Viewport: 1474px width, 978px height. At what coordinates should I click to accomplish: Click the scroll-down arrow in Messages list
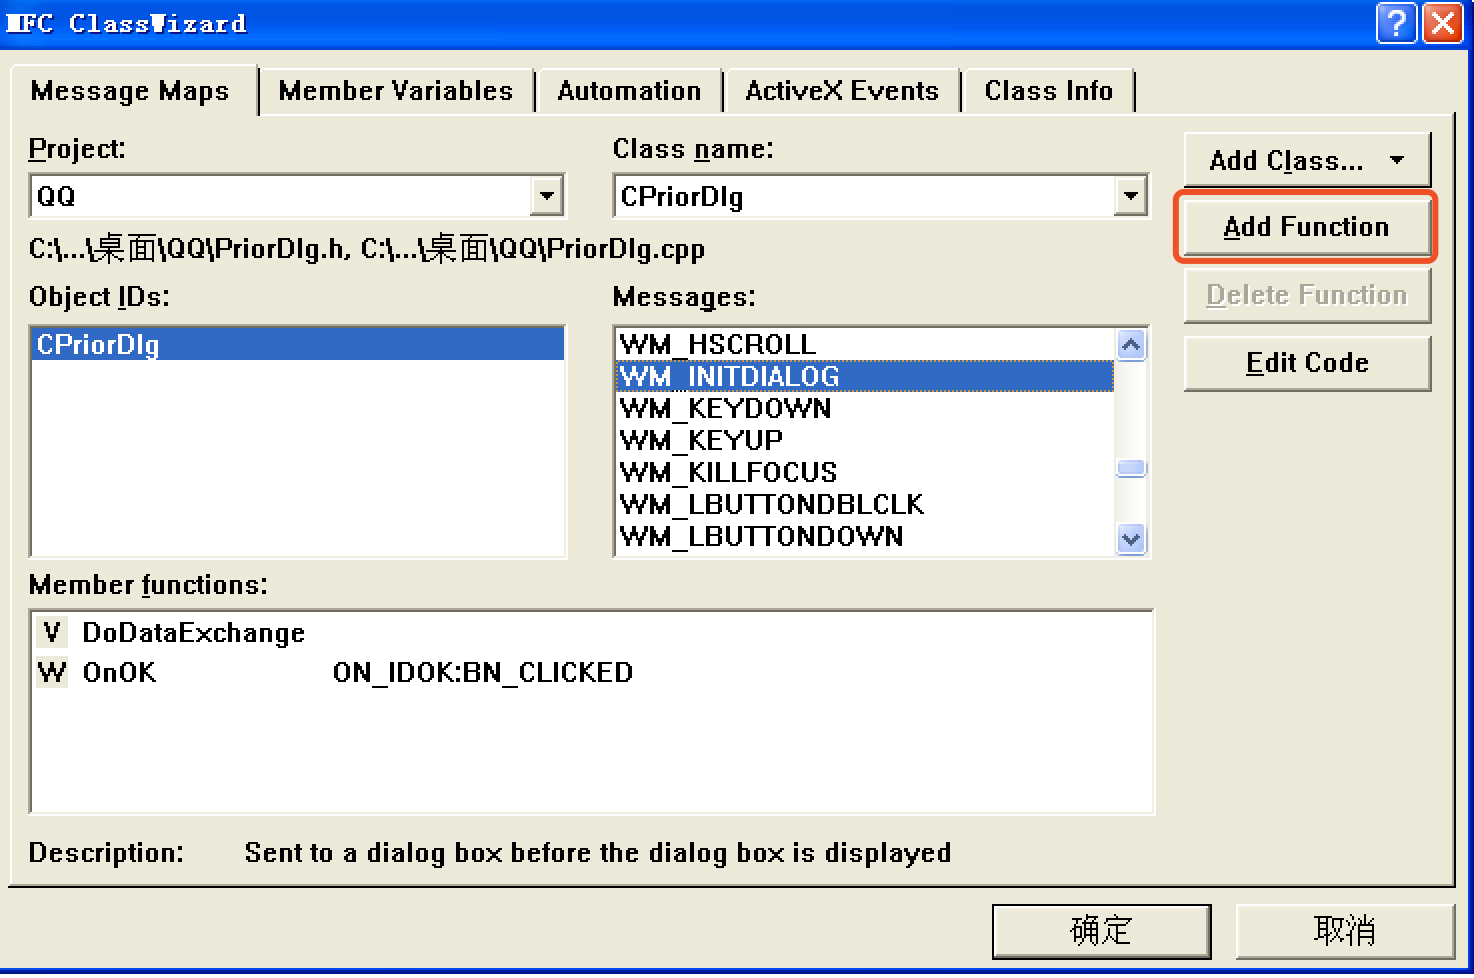click(x=1131, y=539)
